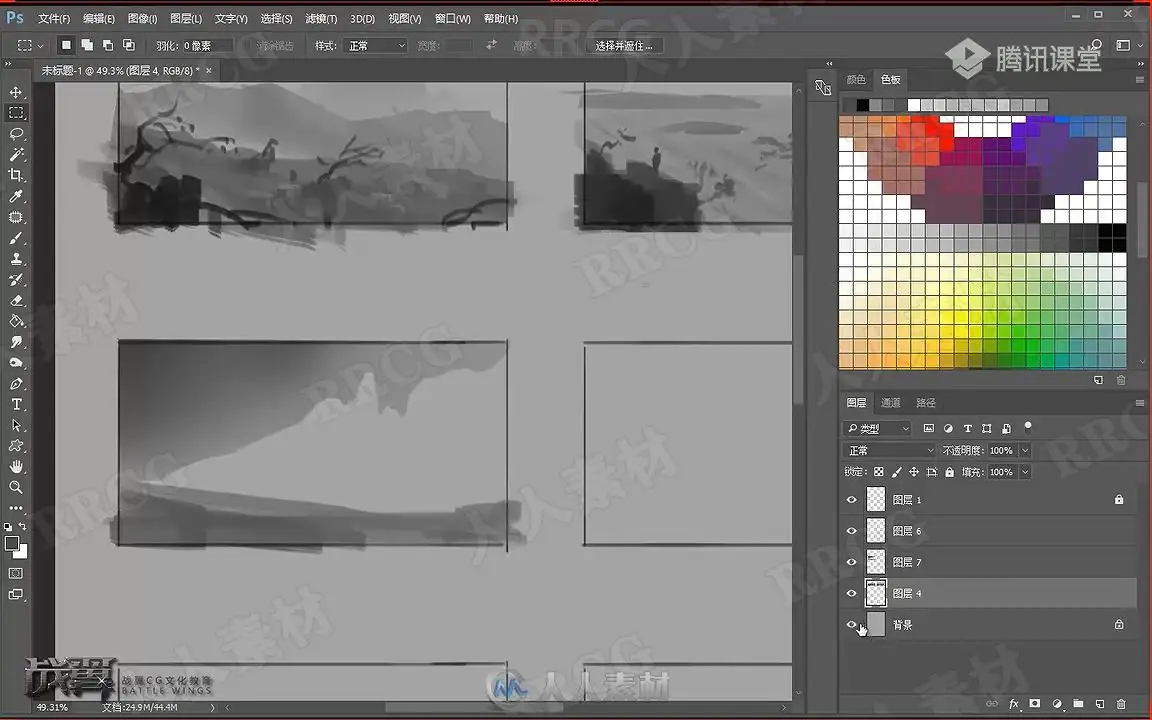Screen dimensions: 1152x720
Task: Select the Horizontal Type tool
Action: (15, 404)
